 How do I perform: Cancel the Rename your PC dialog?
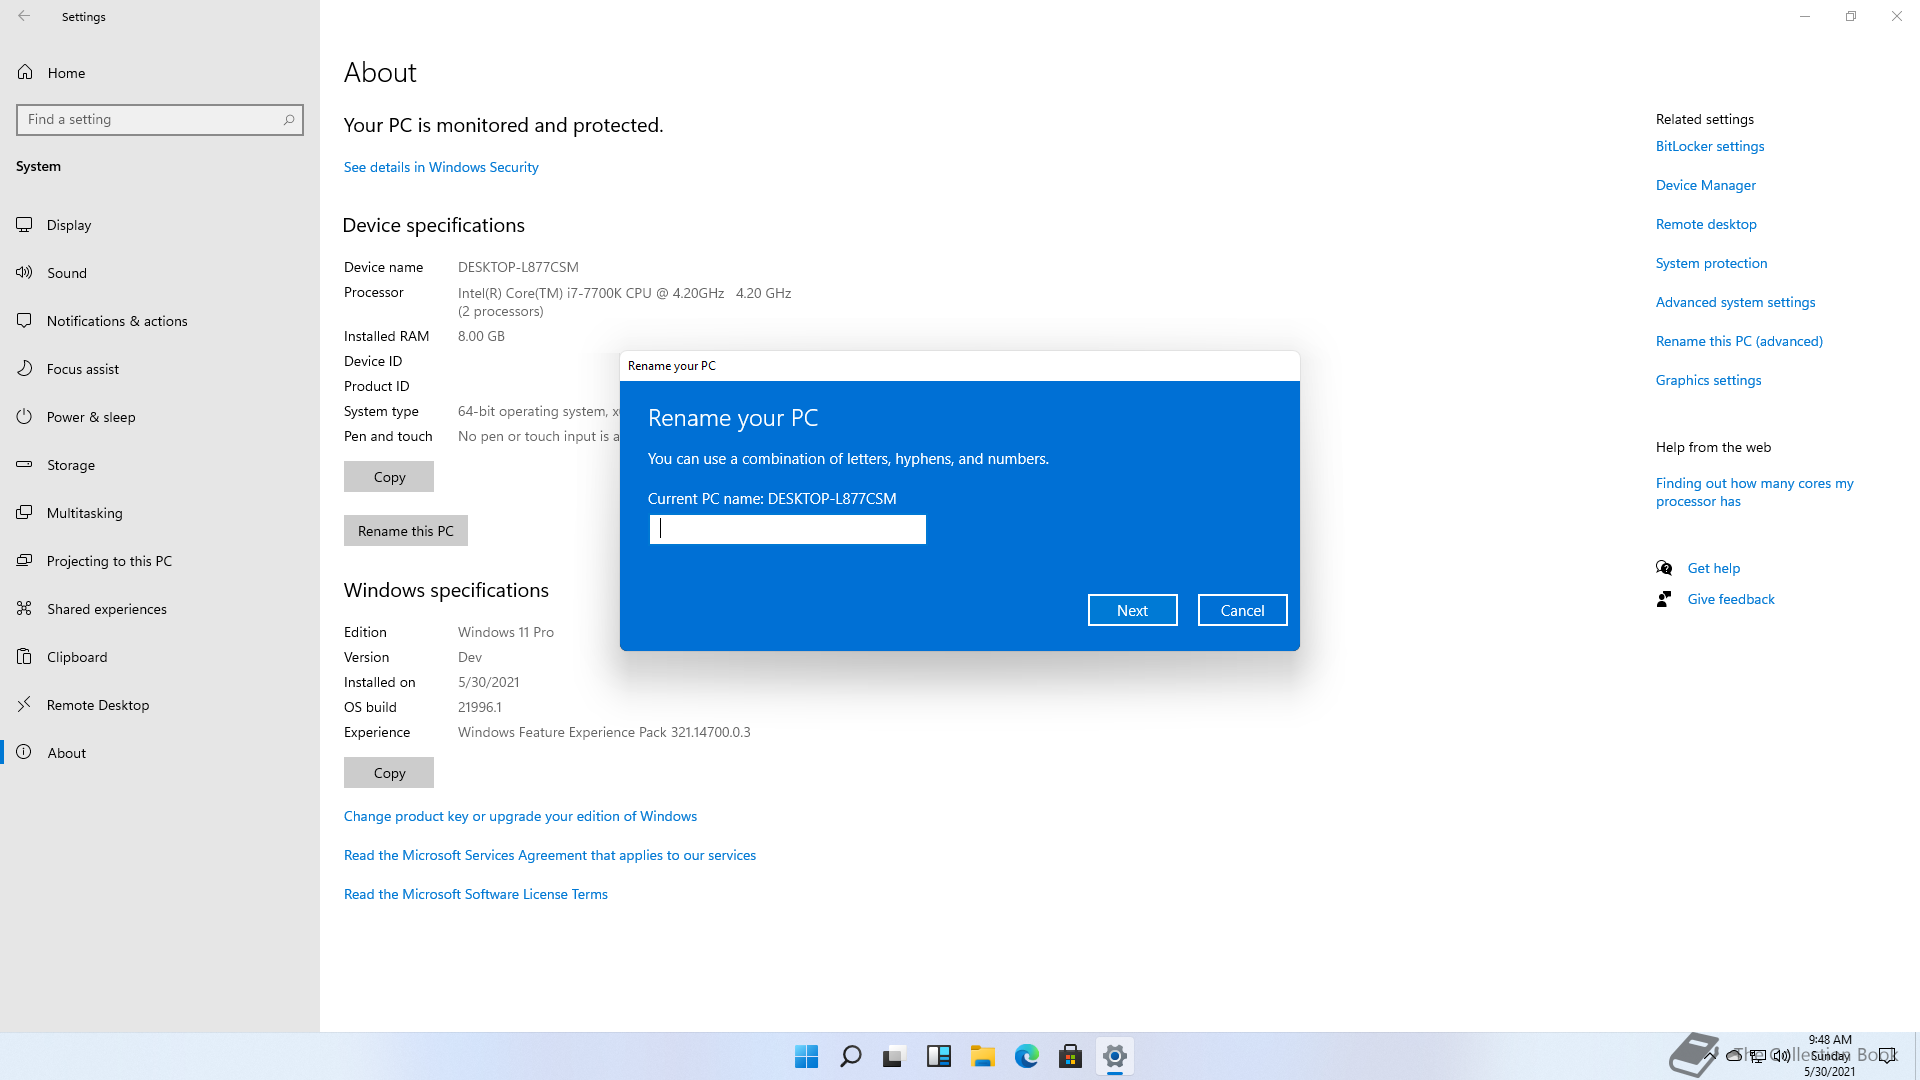[x=1243, y=610]
